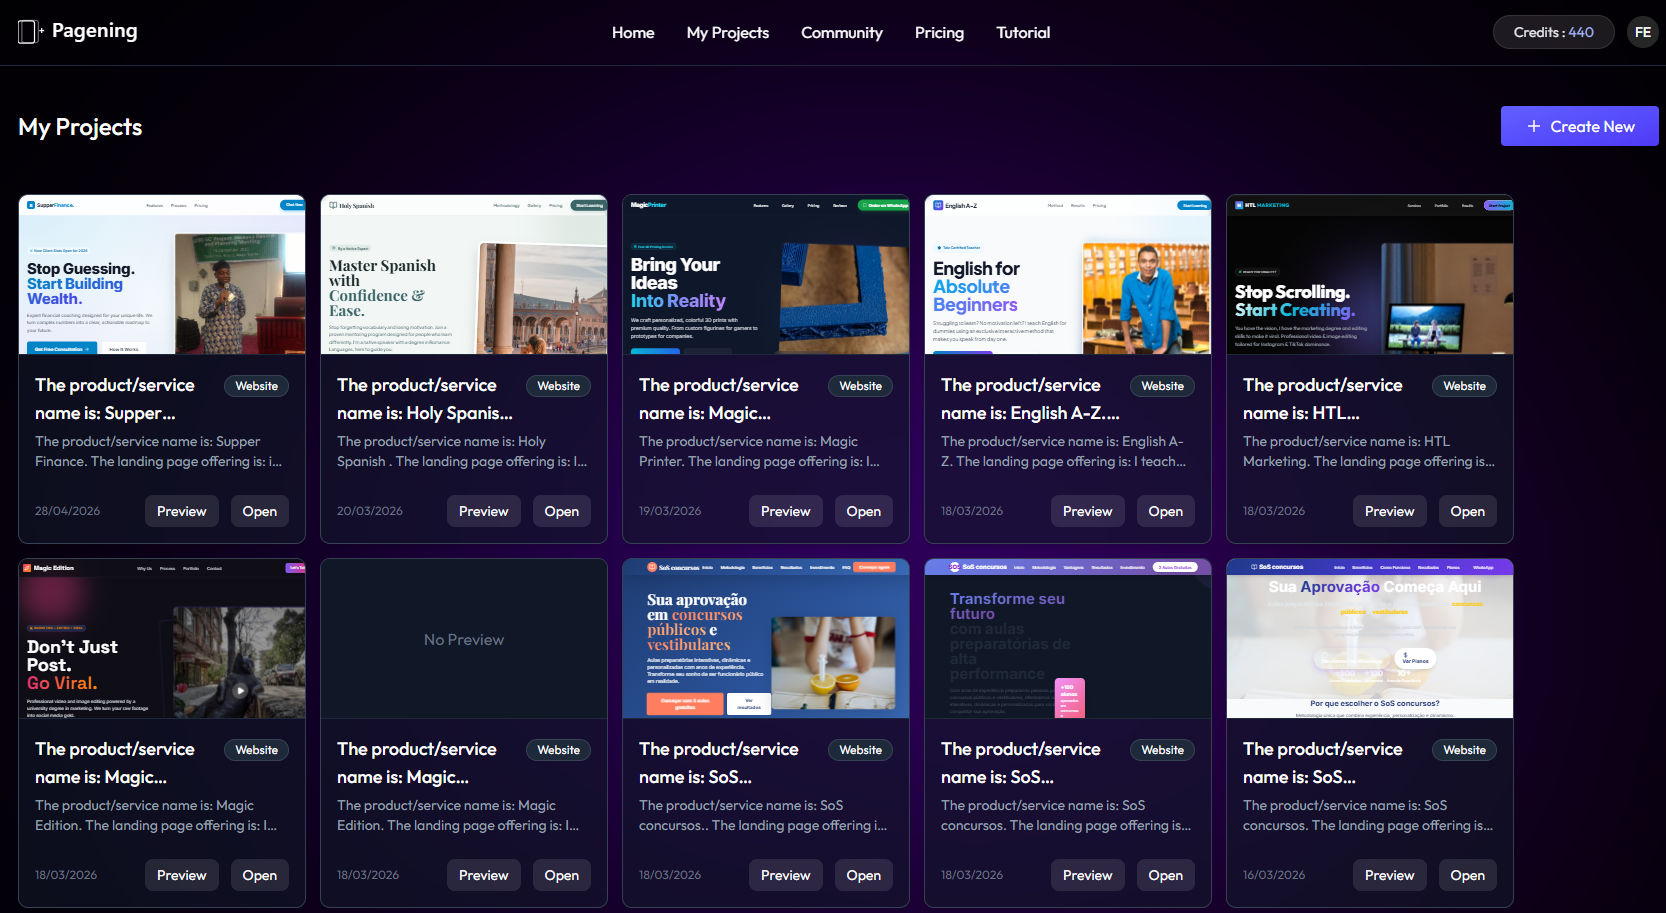Preview the Holy Spanish project

[484, 511]
